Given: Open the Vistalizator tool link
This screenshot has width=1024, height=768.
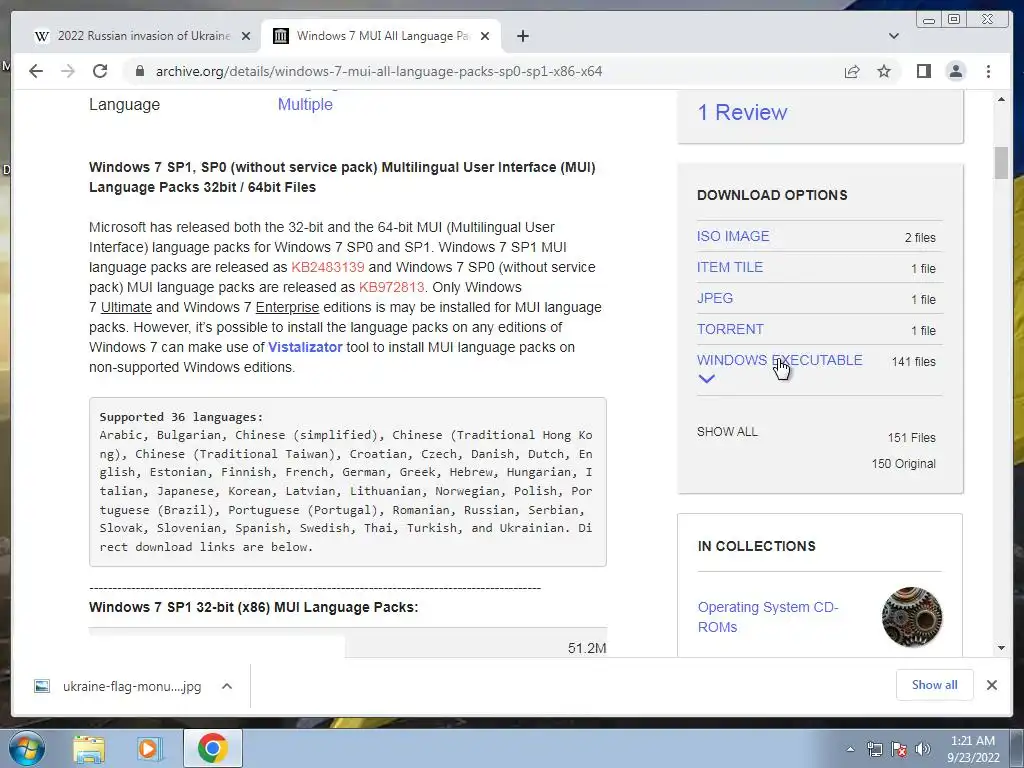Looking at the screenshot, I should tap(305, 347).
